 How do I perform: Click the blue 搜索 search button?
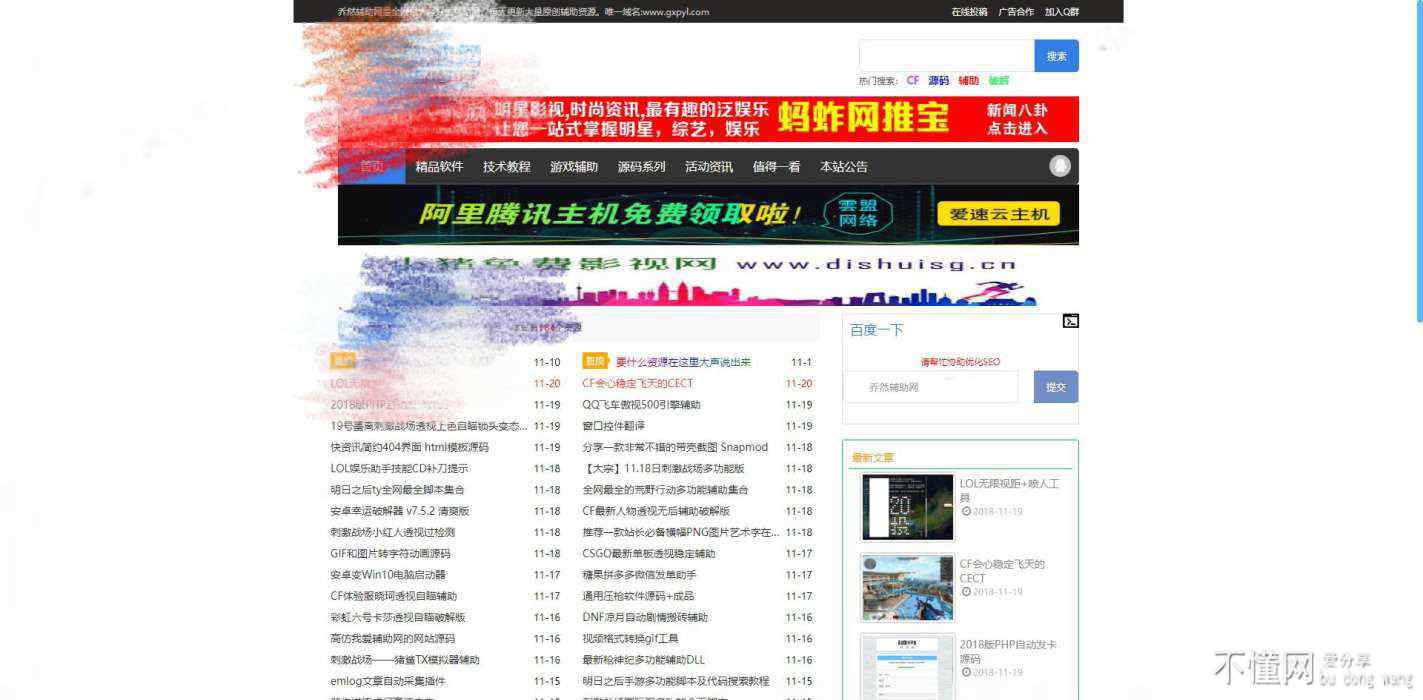(x=1056, y=56)
